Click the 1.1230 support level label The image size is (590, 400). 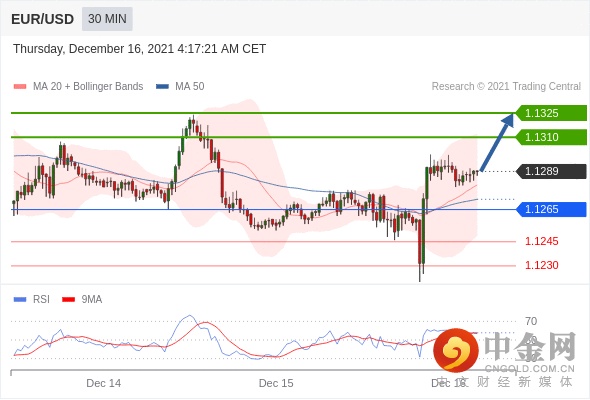coord(542,265)
